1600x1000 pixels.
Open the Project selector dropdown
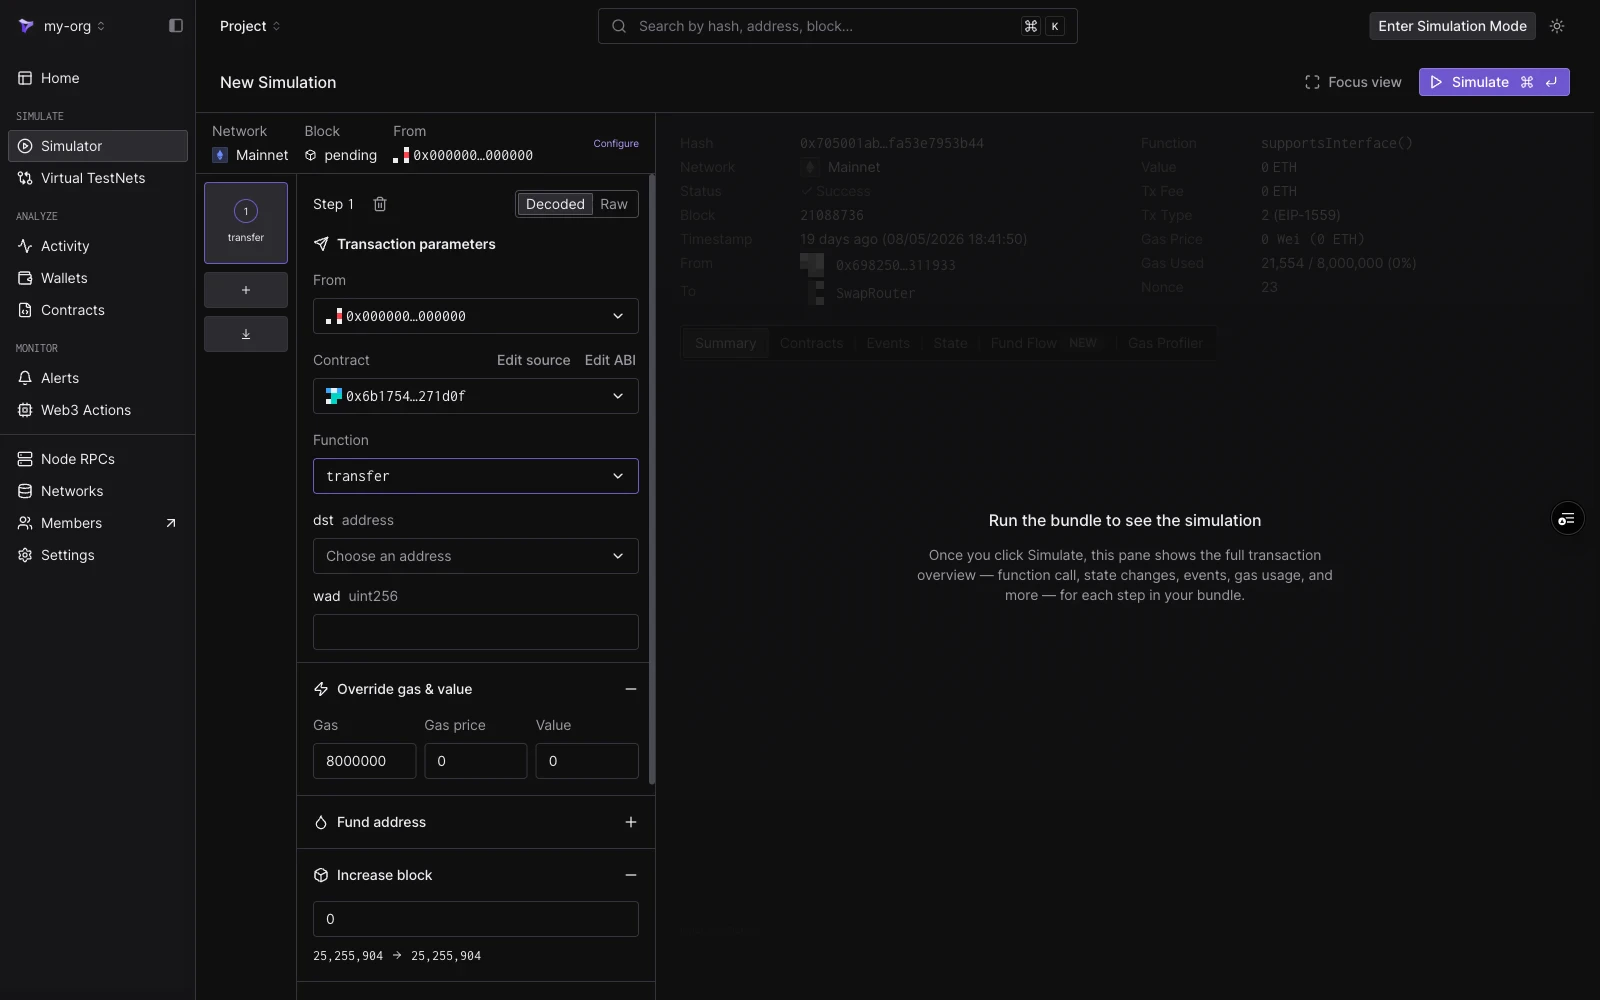[250, 26]
